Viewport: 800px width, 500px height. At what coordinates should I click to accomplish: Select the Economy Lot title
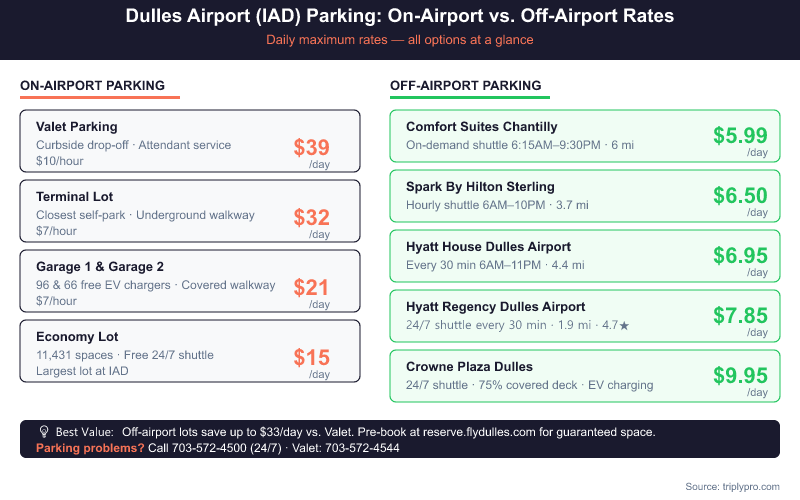tap(77, 337)
